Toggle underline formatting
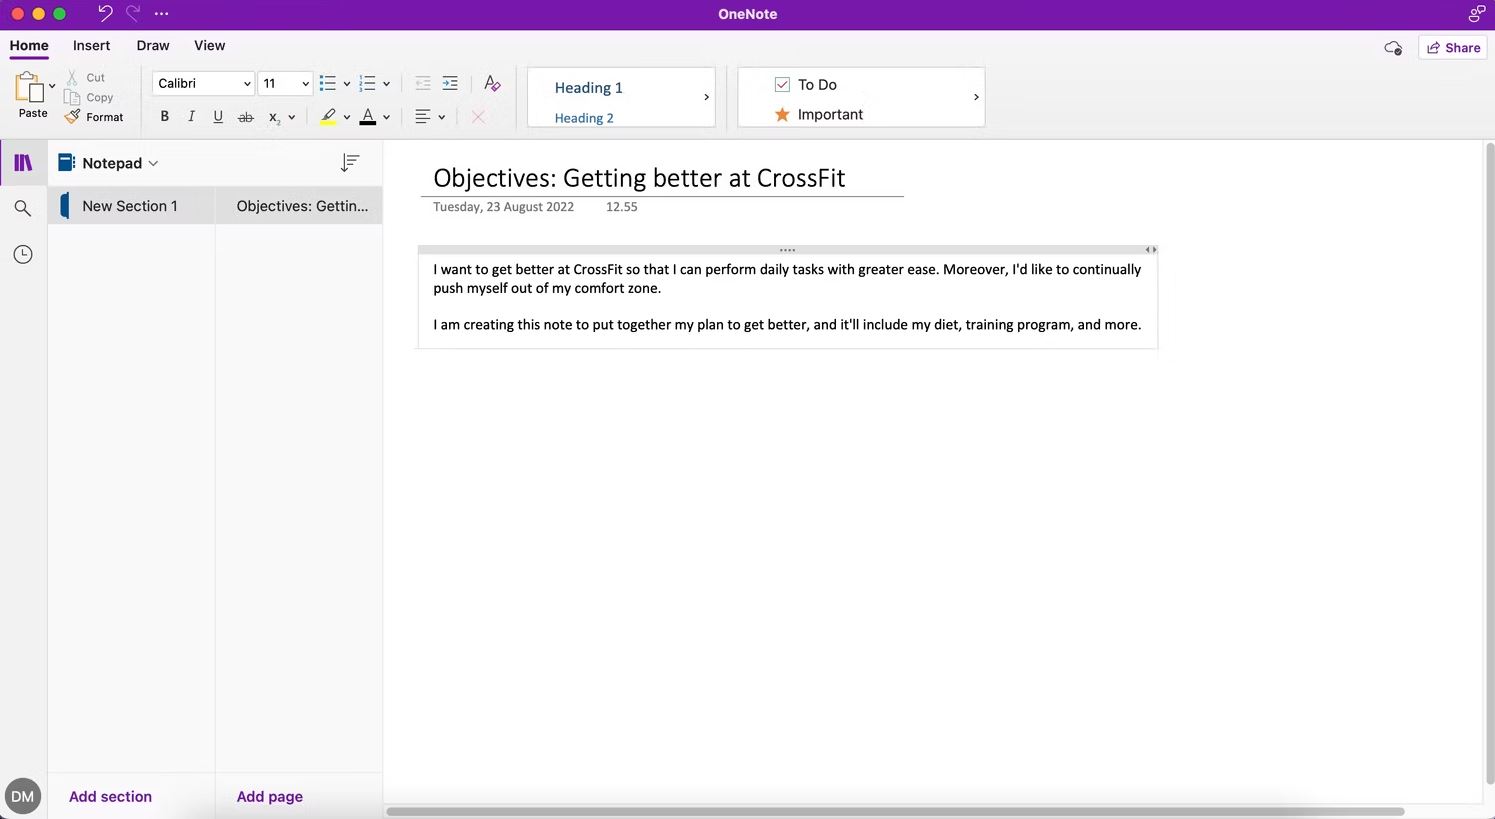The image size is (1495, 819). [218, 117]
